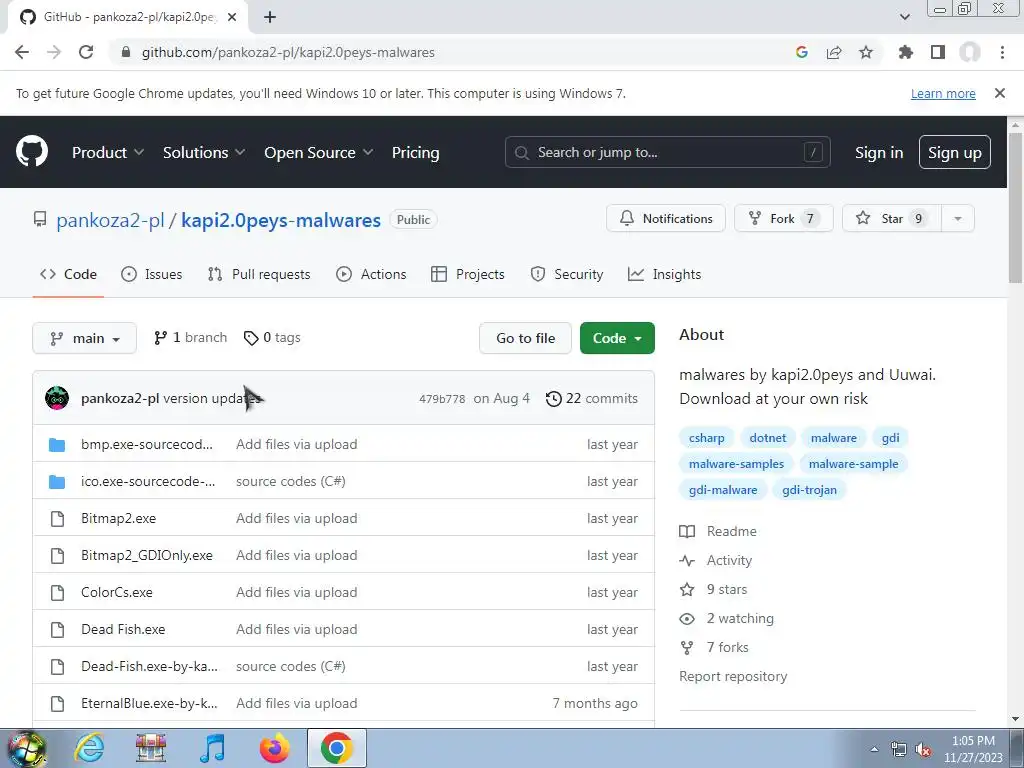Screen dimensions: 1024x768
Task: Open the Learn more link
Action: [943, 93]
